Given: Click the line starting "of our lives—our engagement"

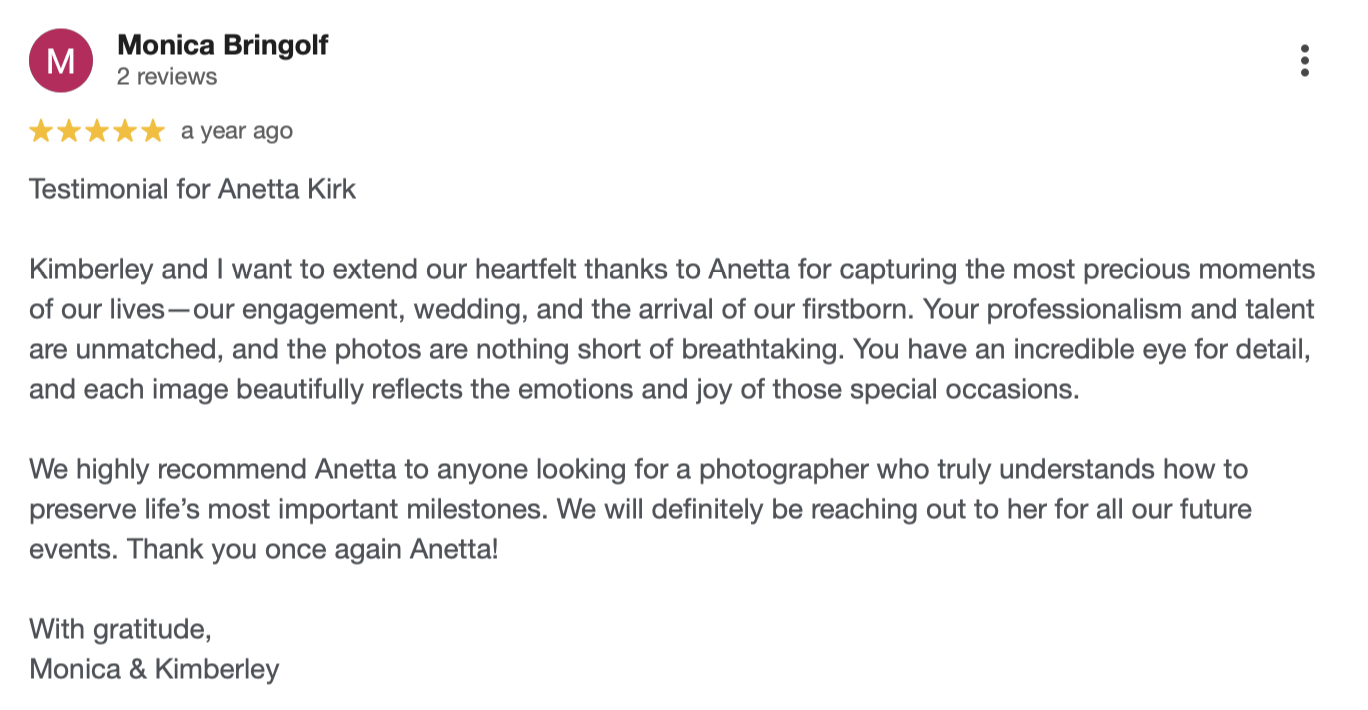Looking at the screenshot, I should tap(671, 309).
